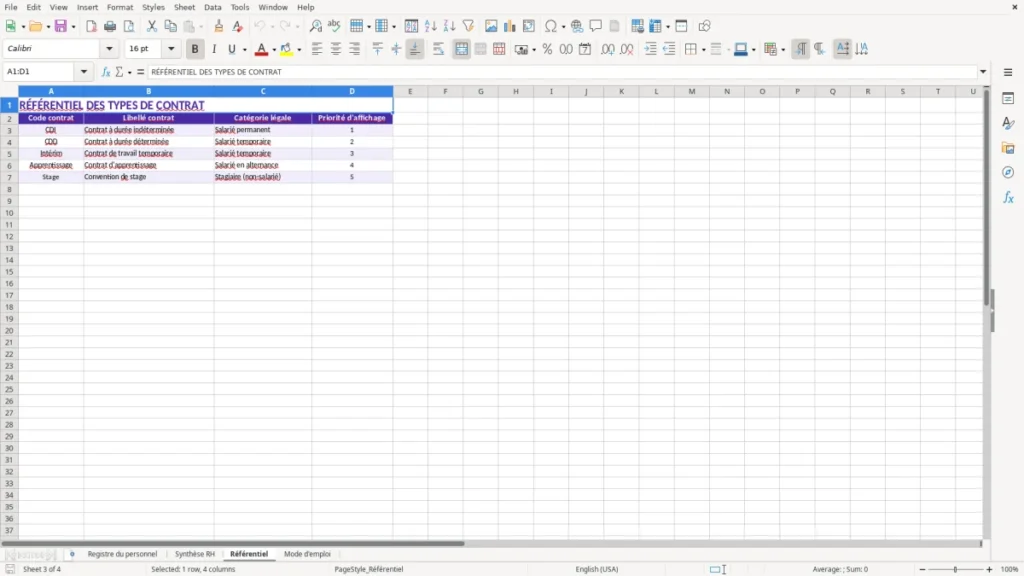Run the spelling check
1024x576 pixels.
click(x=334, y=26)
